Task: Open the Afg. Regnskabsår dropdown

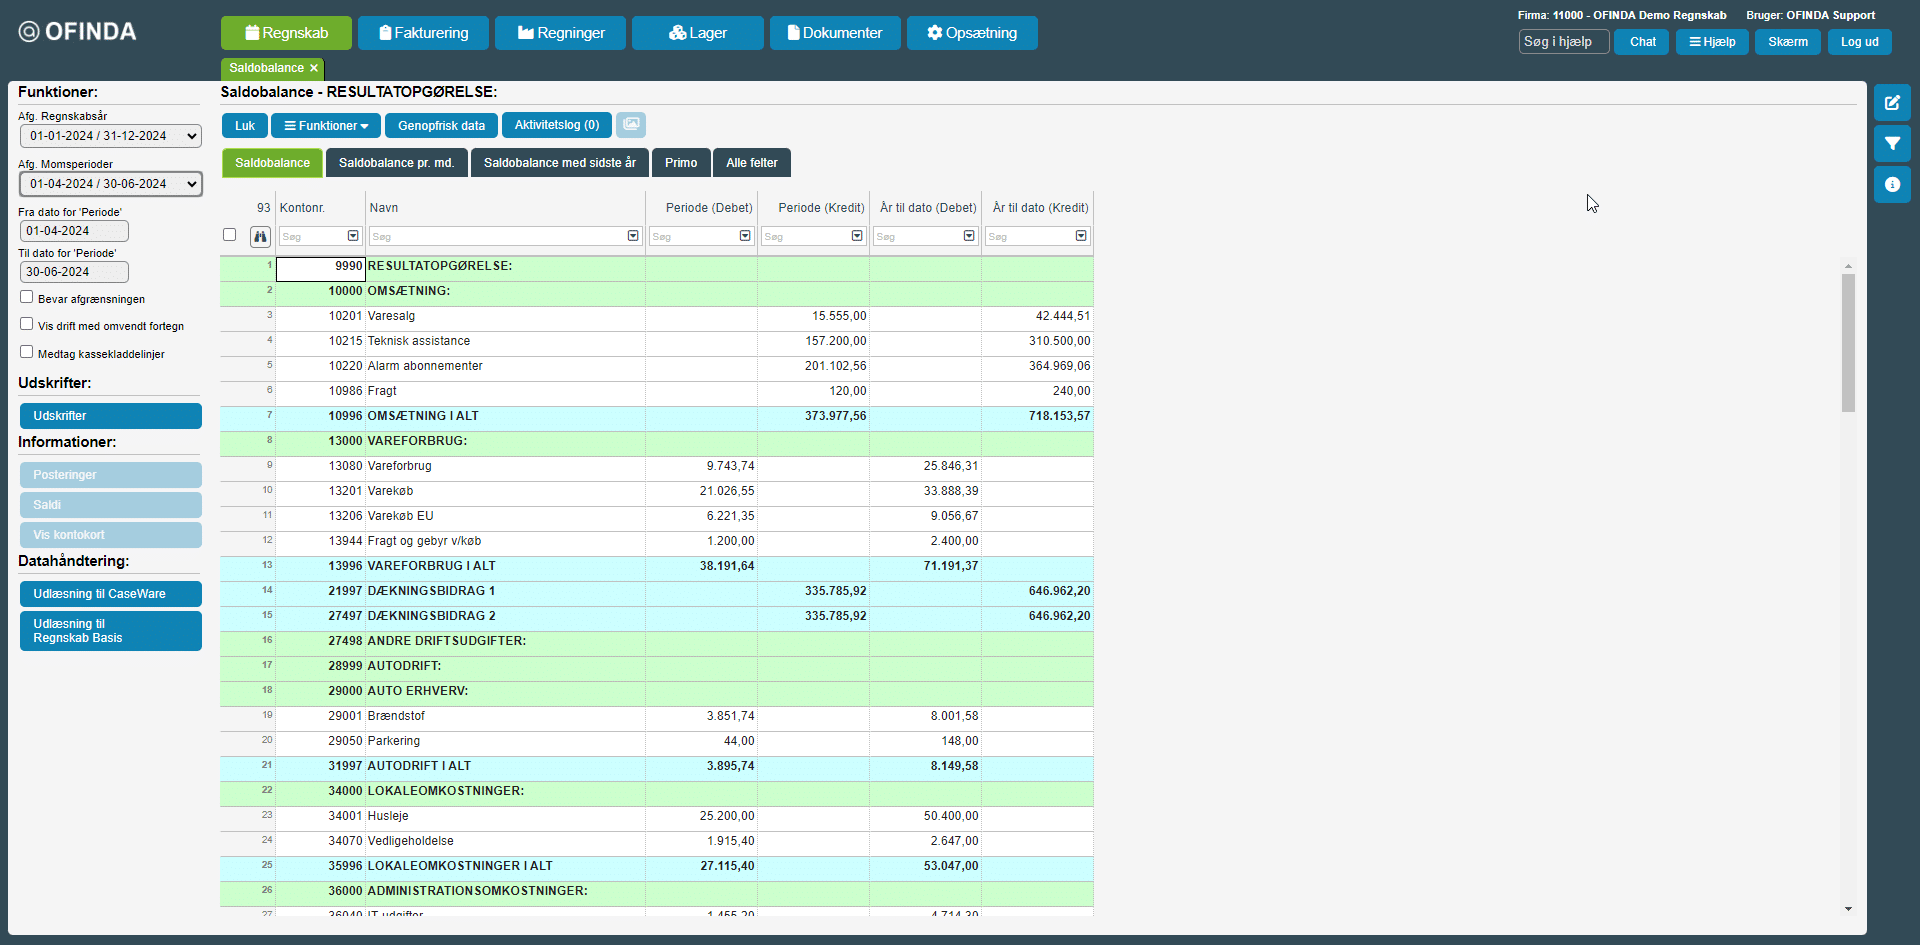Action: pyautogui.click(x=111, y=136)
